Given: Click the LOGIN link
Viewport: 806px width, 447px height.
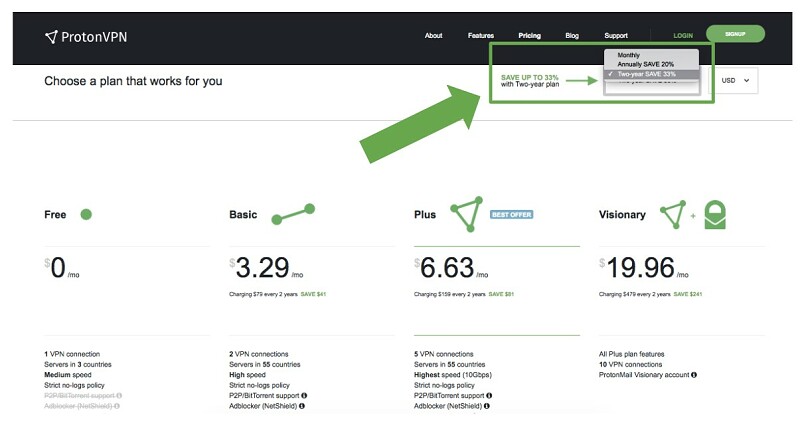Looking at the screenshot, I should [683, 35].
